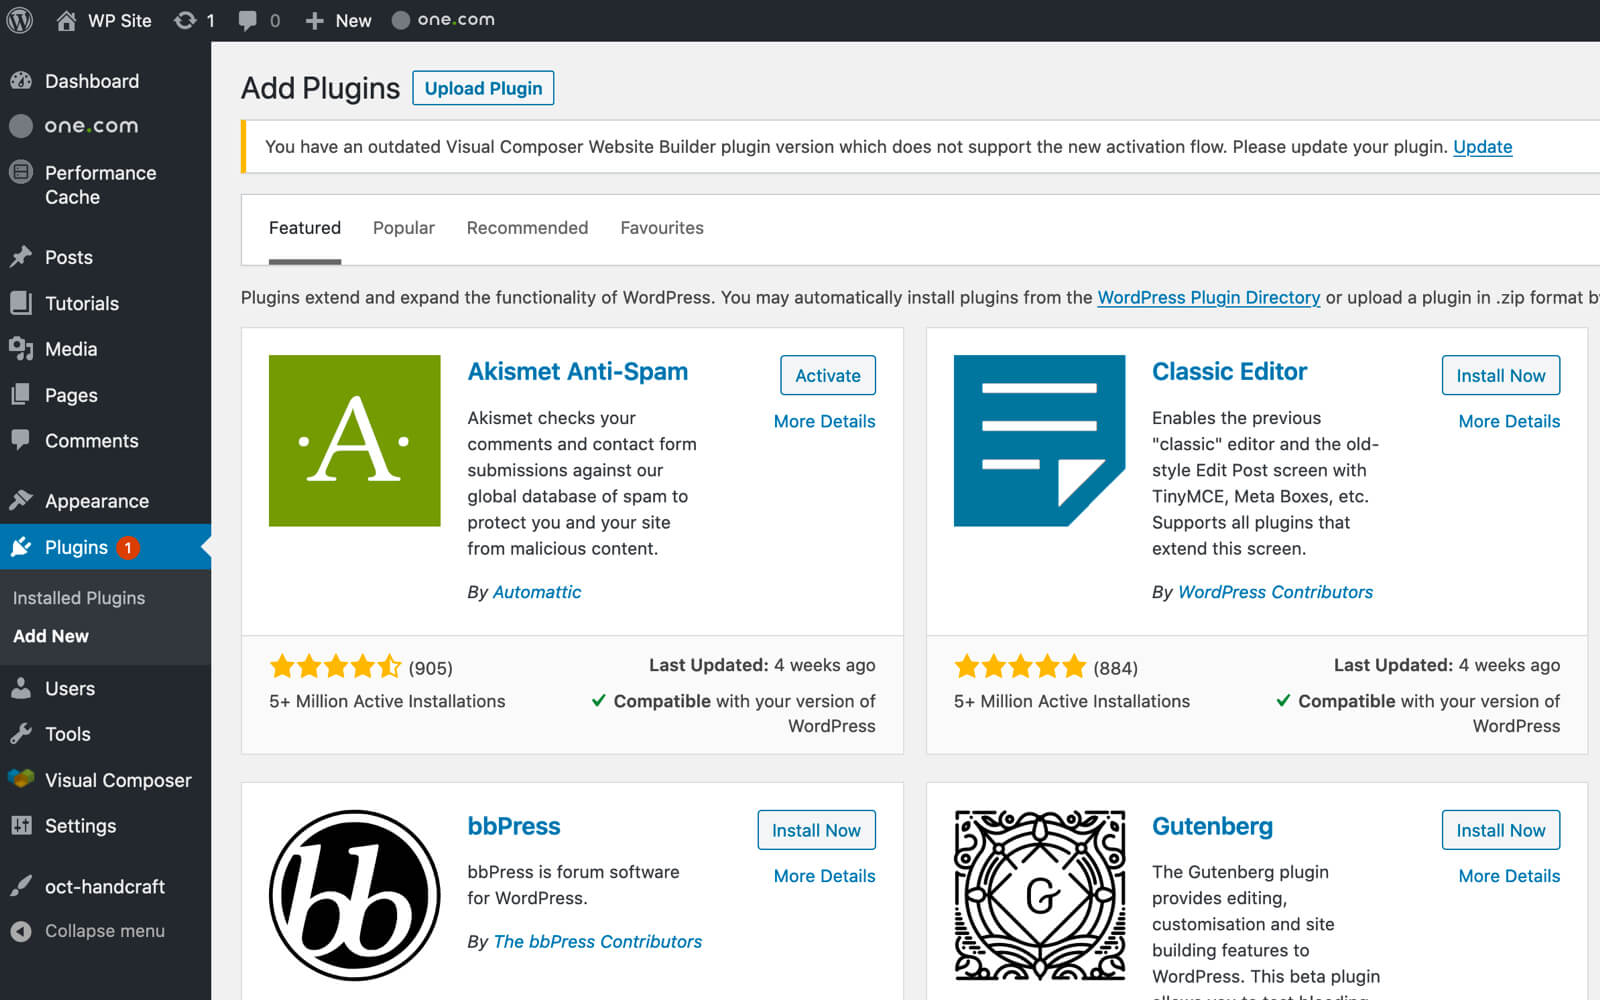This screenshot has height=1000, width=1600.
Task: Click the Tools wrench icon
Action: tap(21, 734)
